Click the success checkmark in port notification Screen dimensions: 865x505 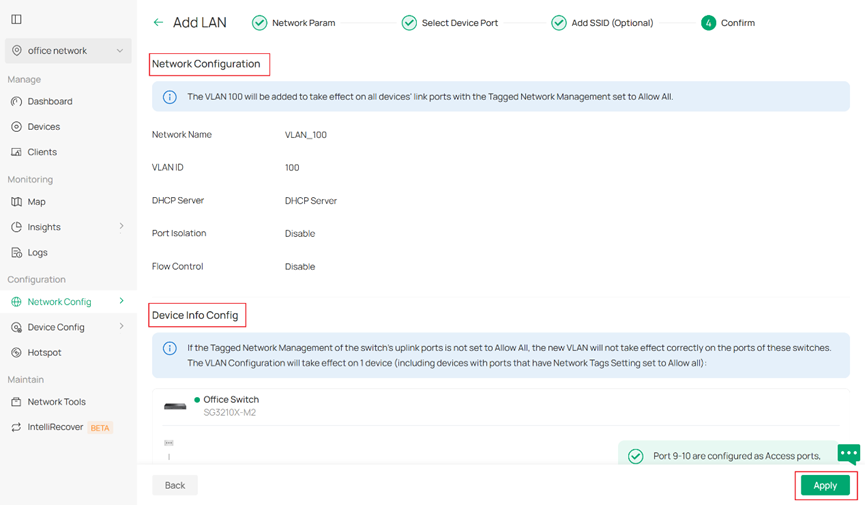636,456
